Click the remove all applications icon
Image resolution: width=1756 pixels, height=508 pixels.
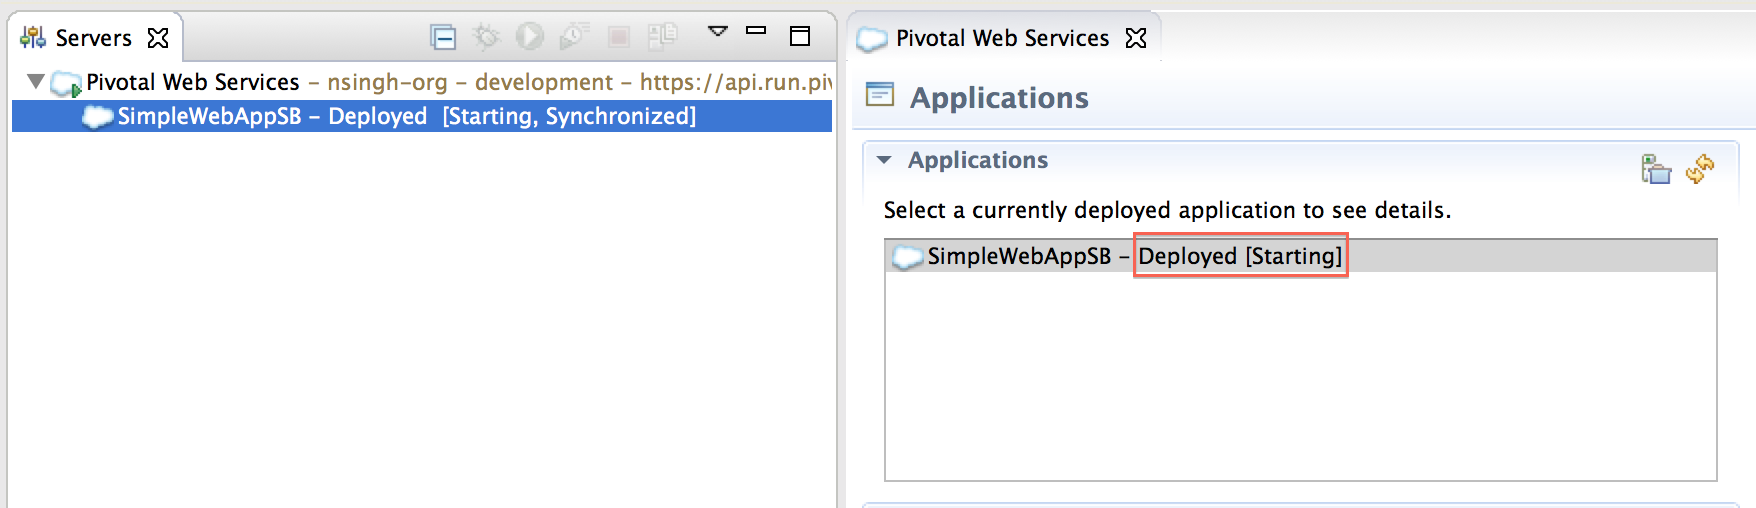pyautogui.click(x=1656, y=169)
